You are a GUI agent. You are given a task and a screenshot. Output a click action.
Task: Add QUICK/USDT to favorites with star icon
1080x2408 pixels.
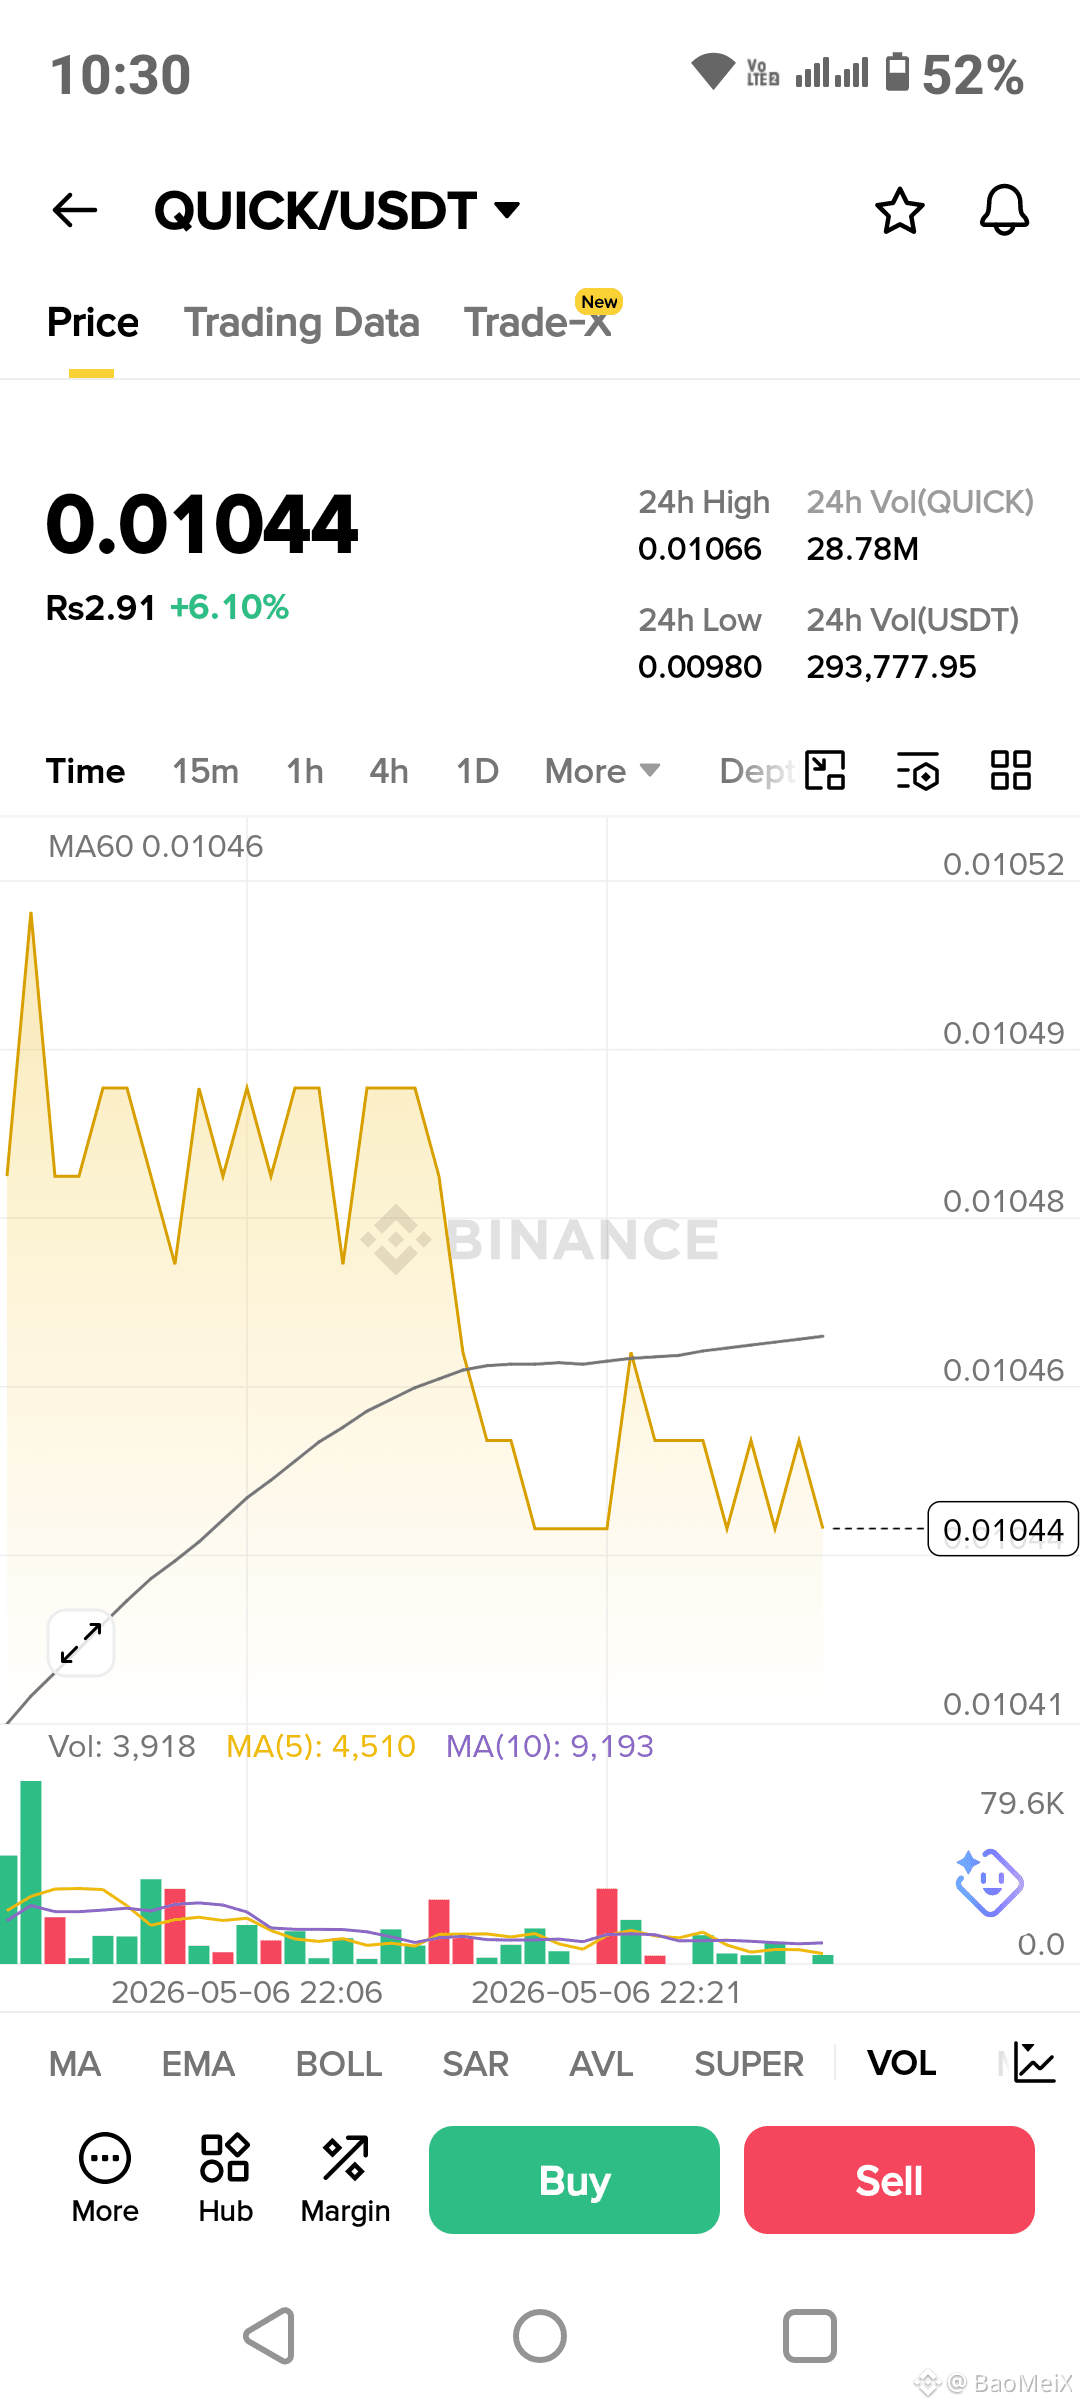[x=899, y=211]
